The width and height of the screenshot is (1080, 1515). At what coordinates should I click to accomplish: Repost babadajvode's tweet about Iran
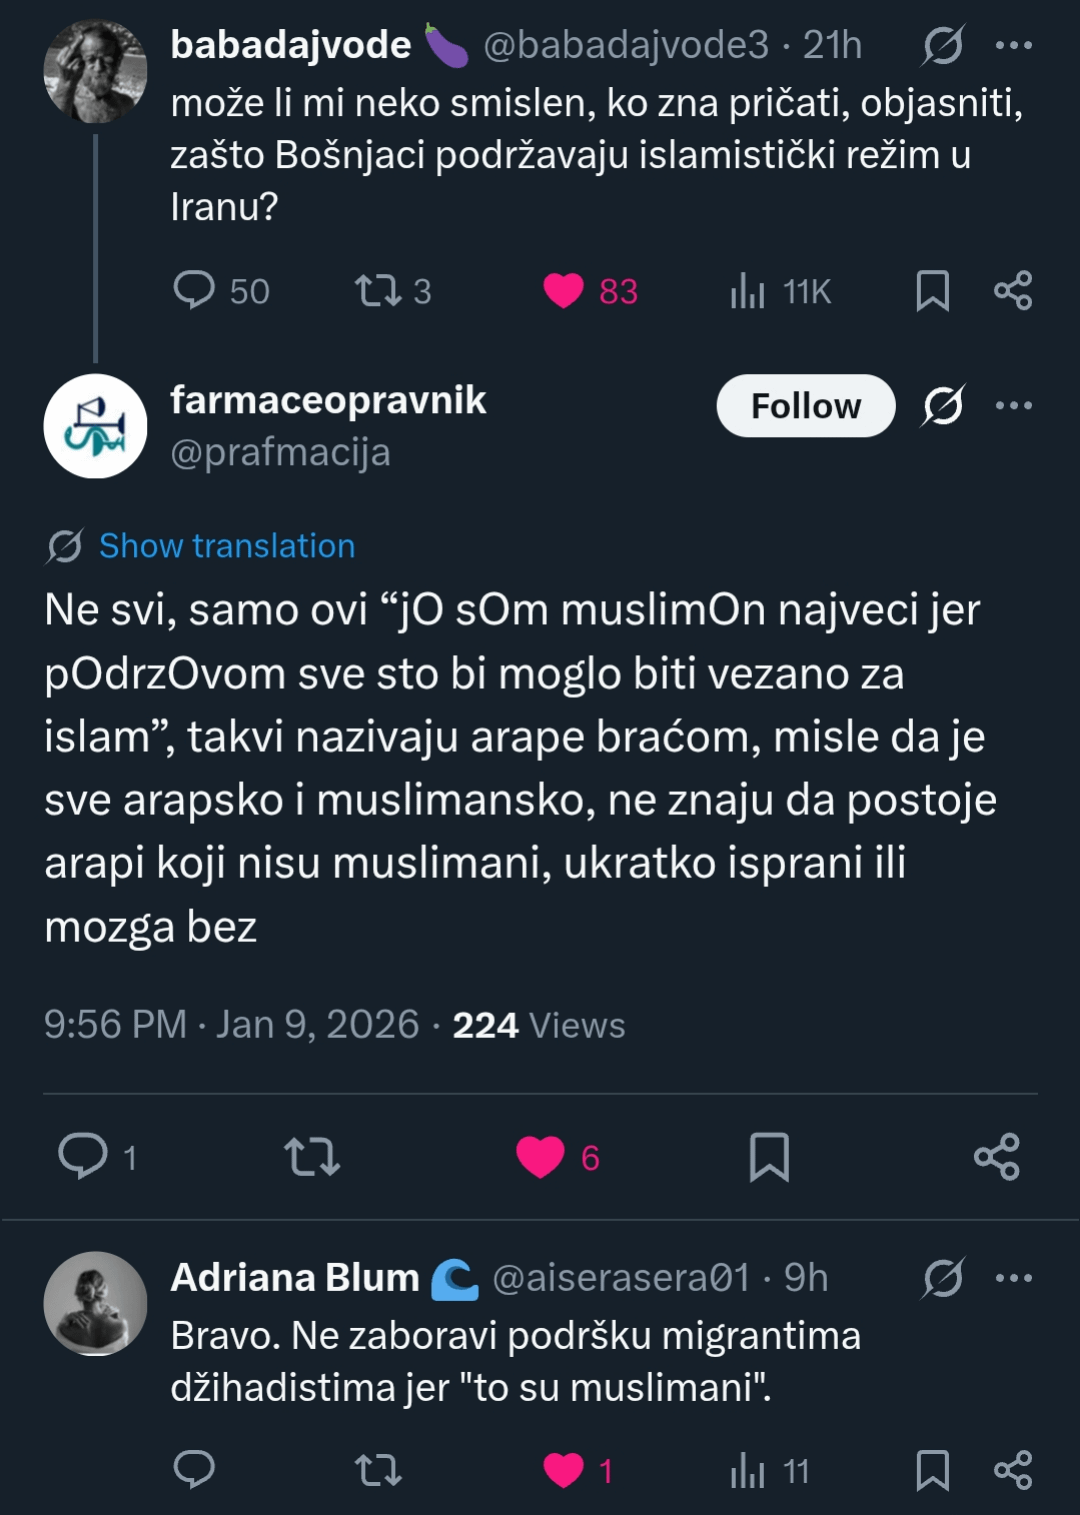[378, 291]
